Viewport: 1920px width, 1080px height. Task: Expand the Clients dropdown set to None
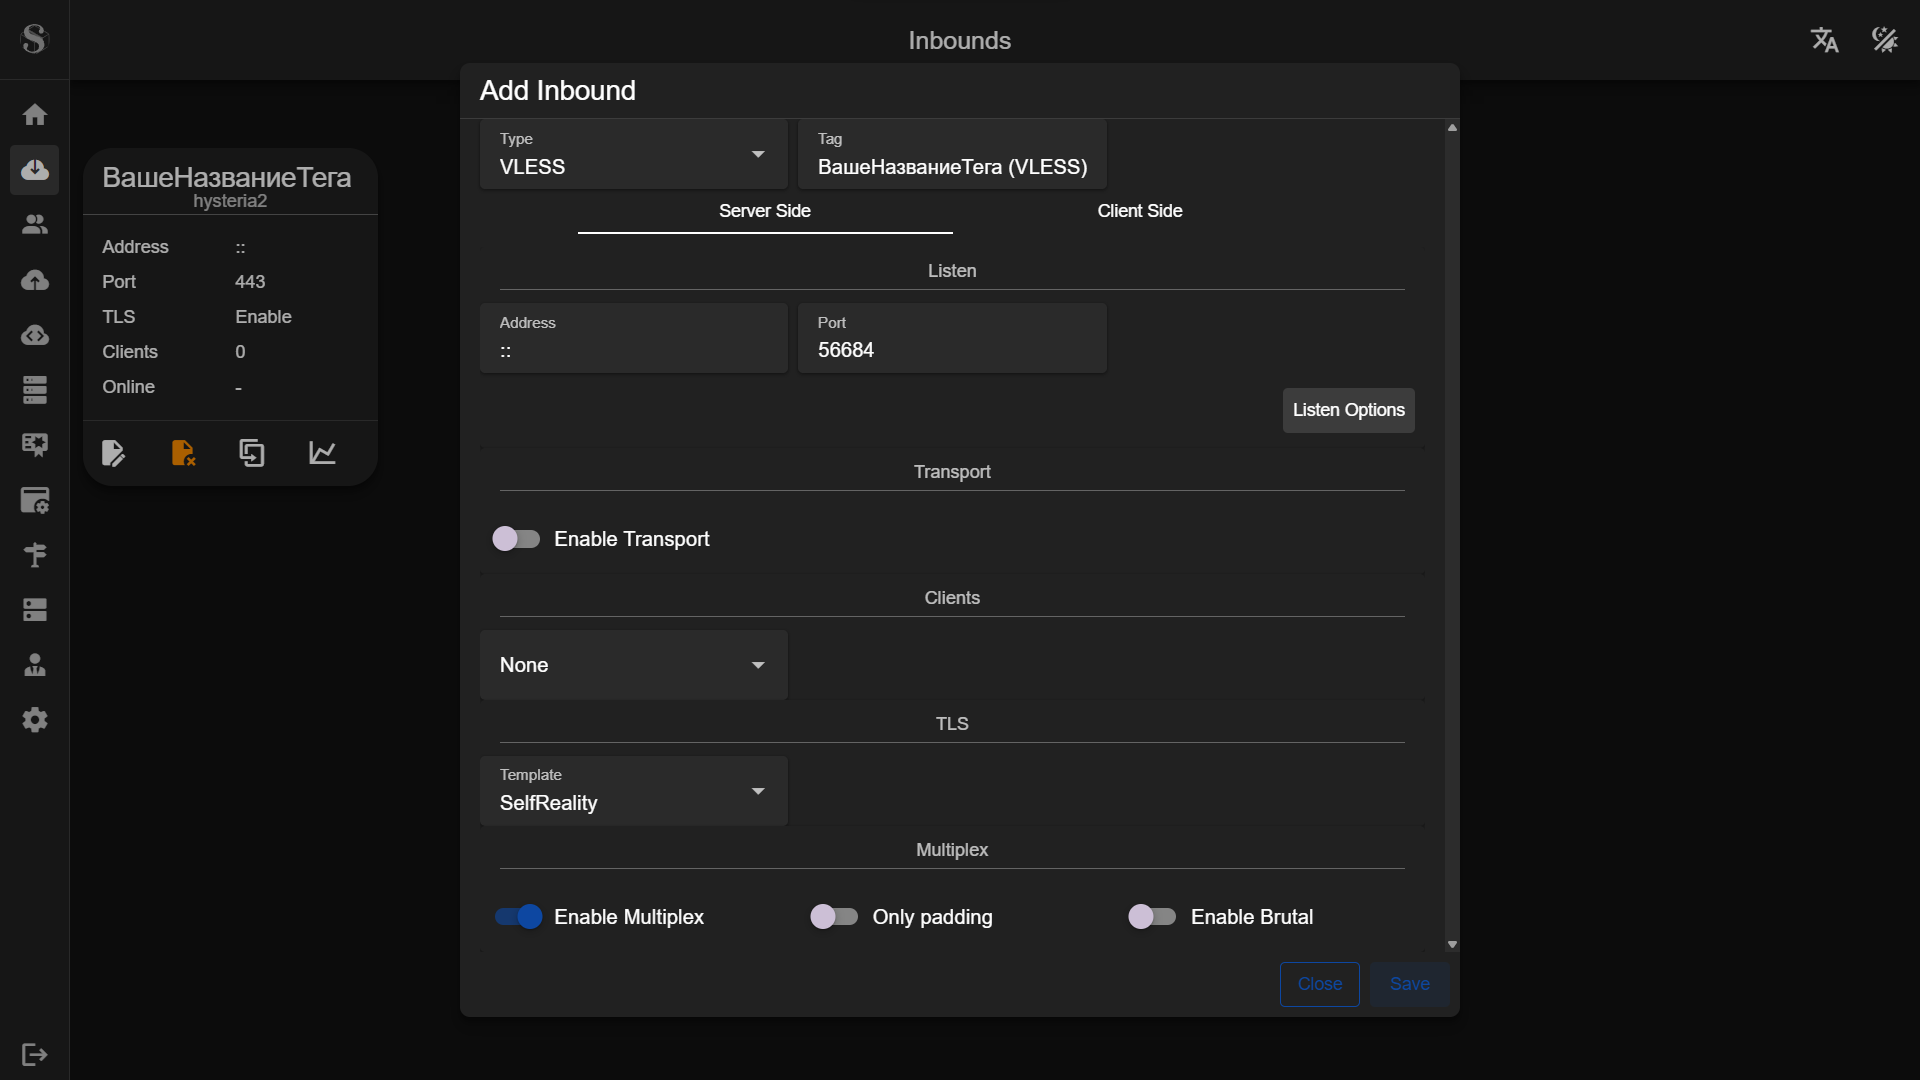(632, 664)
